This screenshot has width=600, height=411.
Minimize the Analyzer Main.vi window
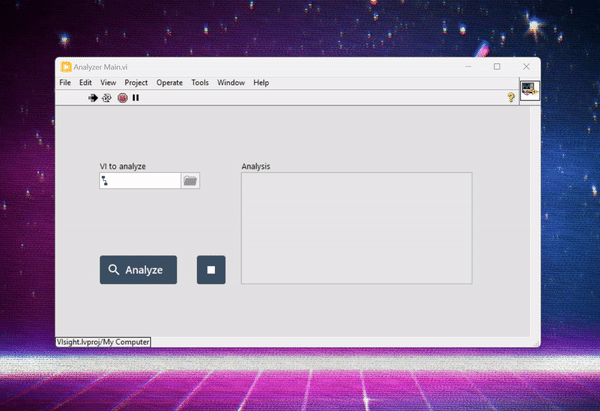468,67
